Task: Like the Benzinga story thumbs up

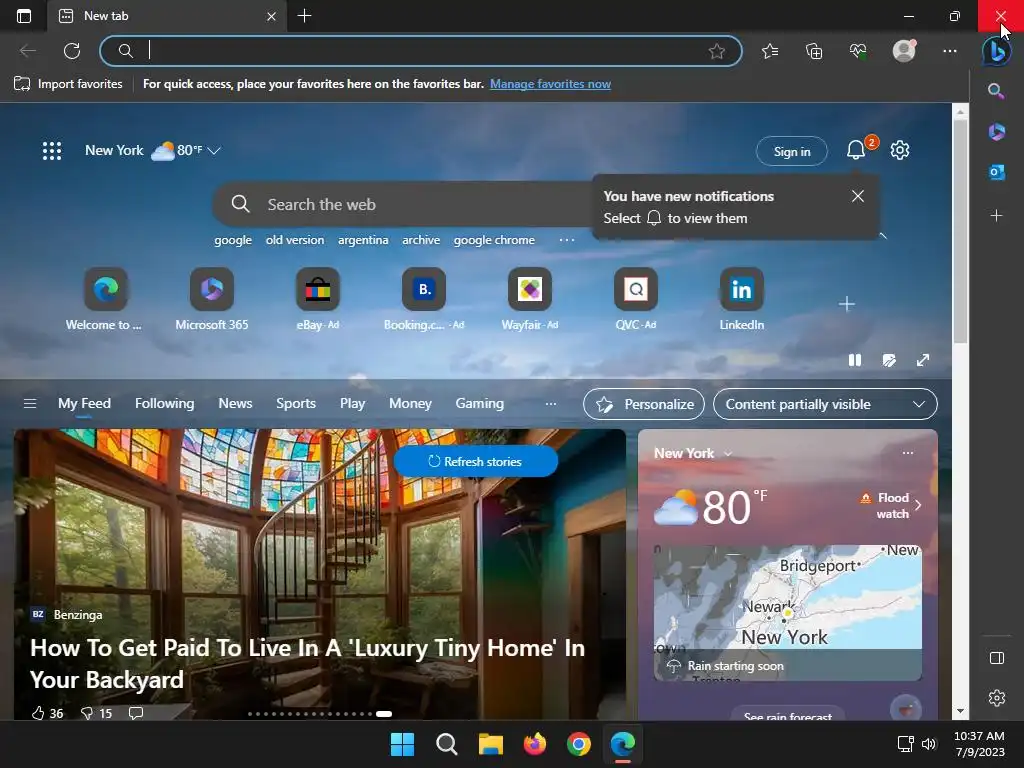Action: pyautogui.click(x=39, y=712)
